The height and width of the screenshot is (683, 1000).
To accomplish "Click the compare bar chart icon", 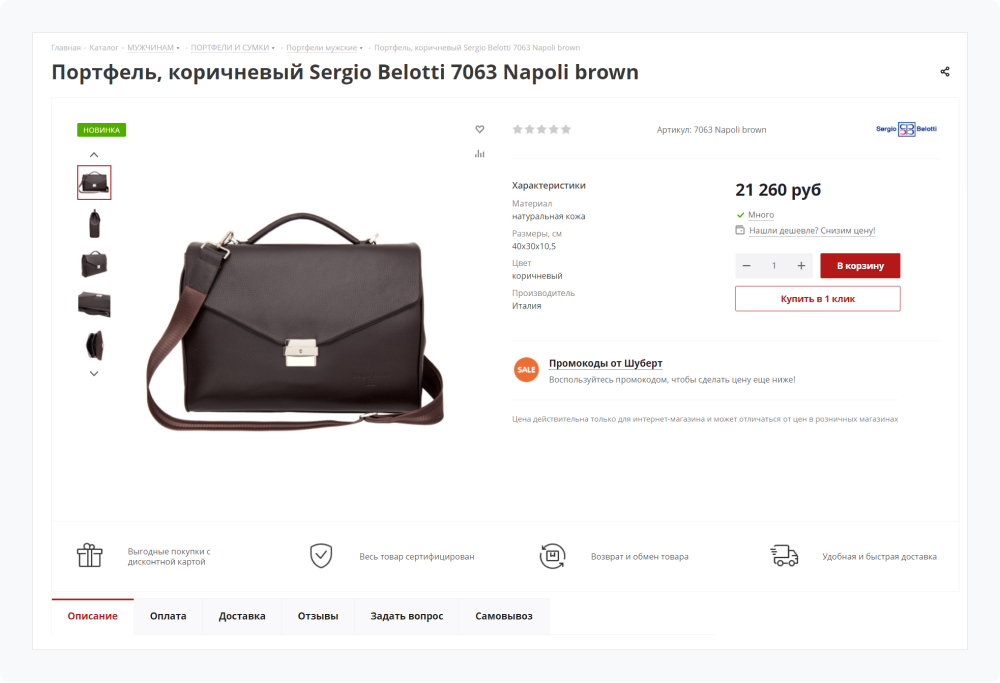I will pos(479,153).
